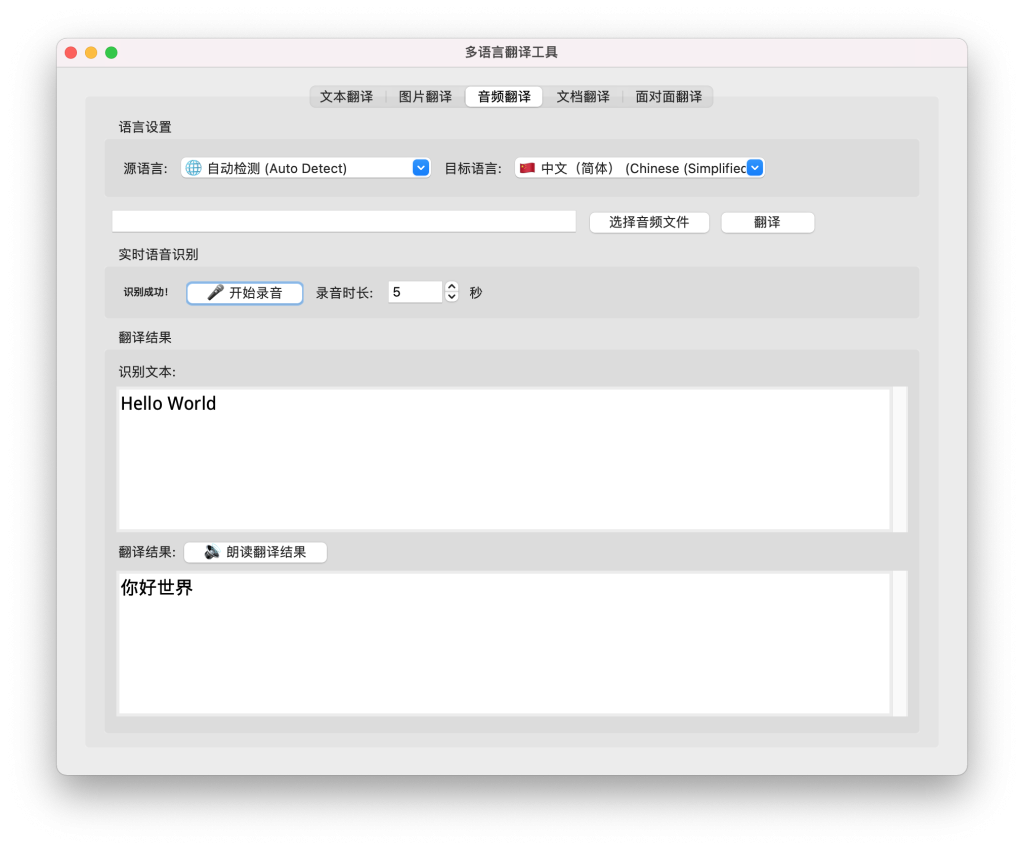Click the audio file path input field
Viewport: 1024px width, 850px height.
[344, 221]
